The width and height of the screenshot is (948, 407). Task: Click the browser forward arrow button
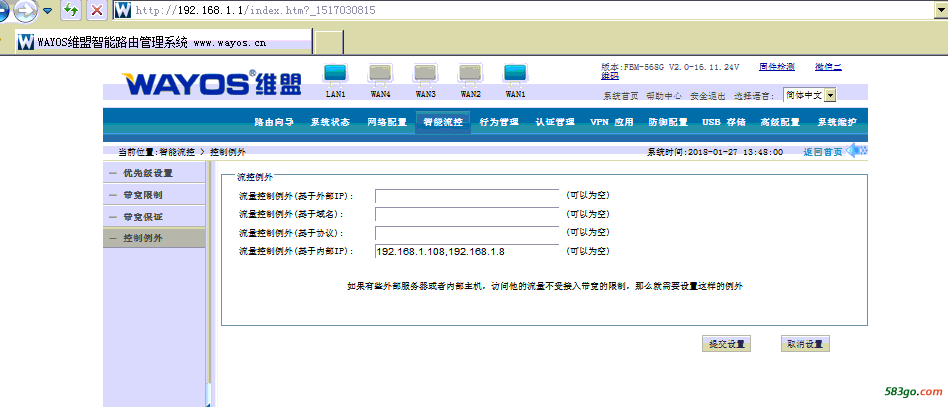(26, 11)
